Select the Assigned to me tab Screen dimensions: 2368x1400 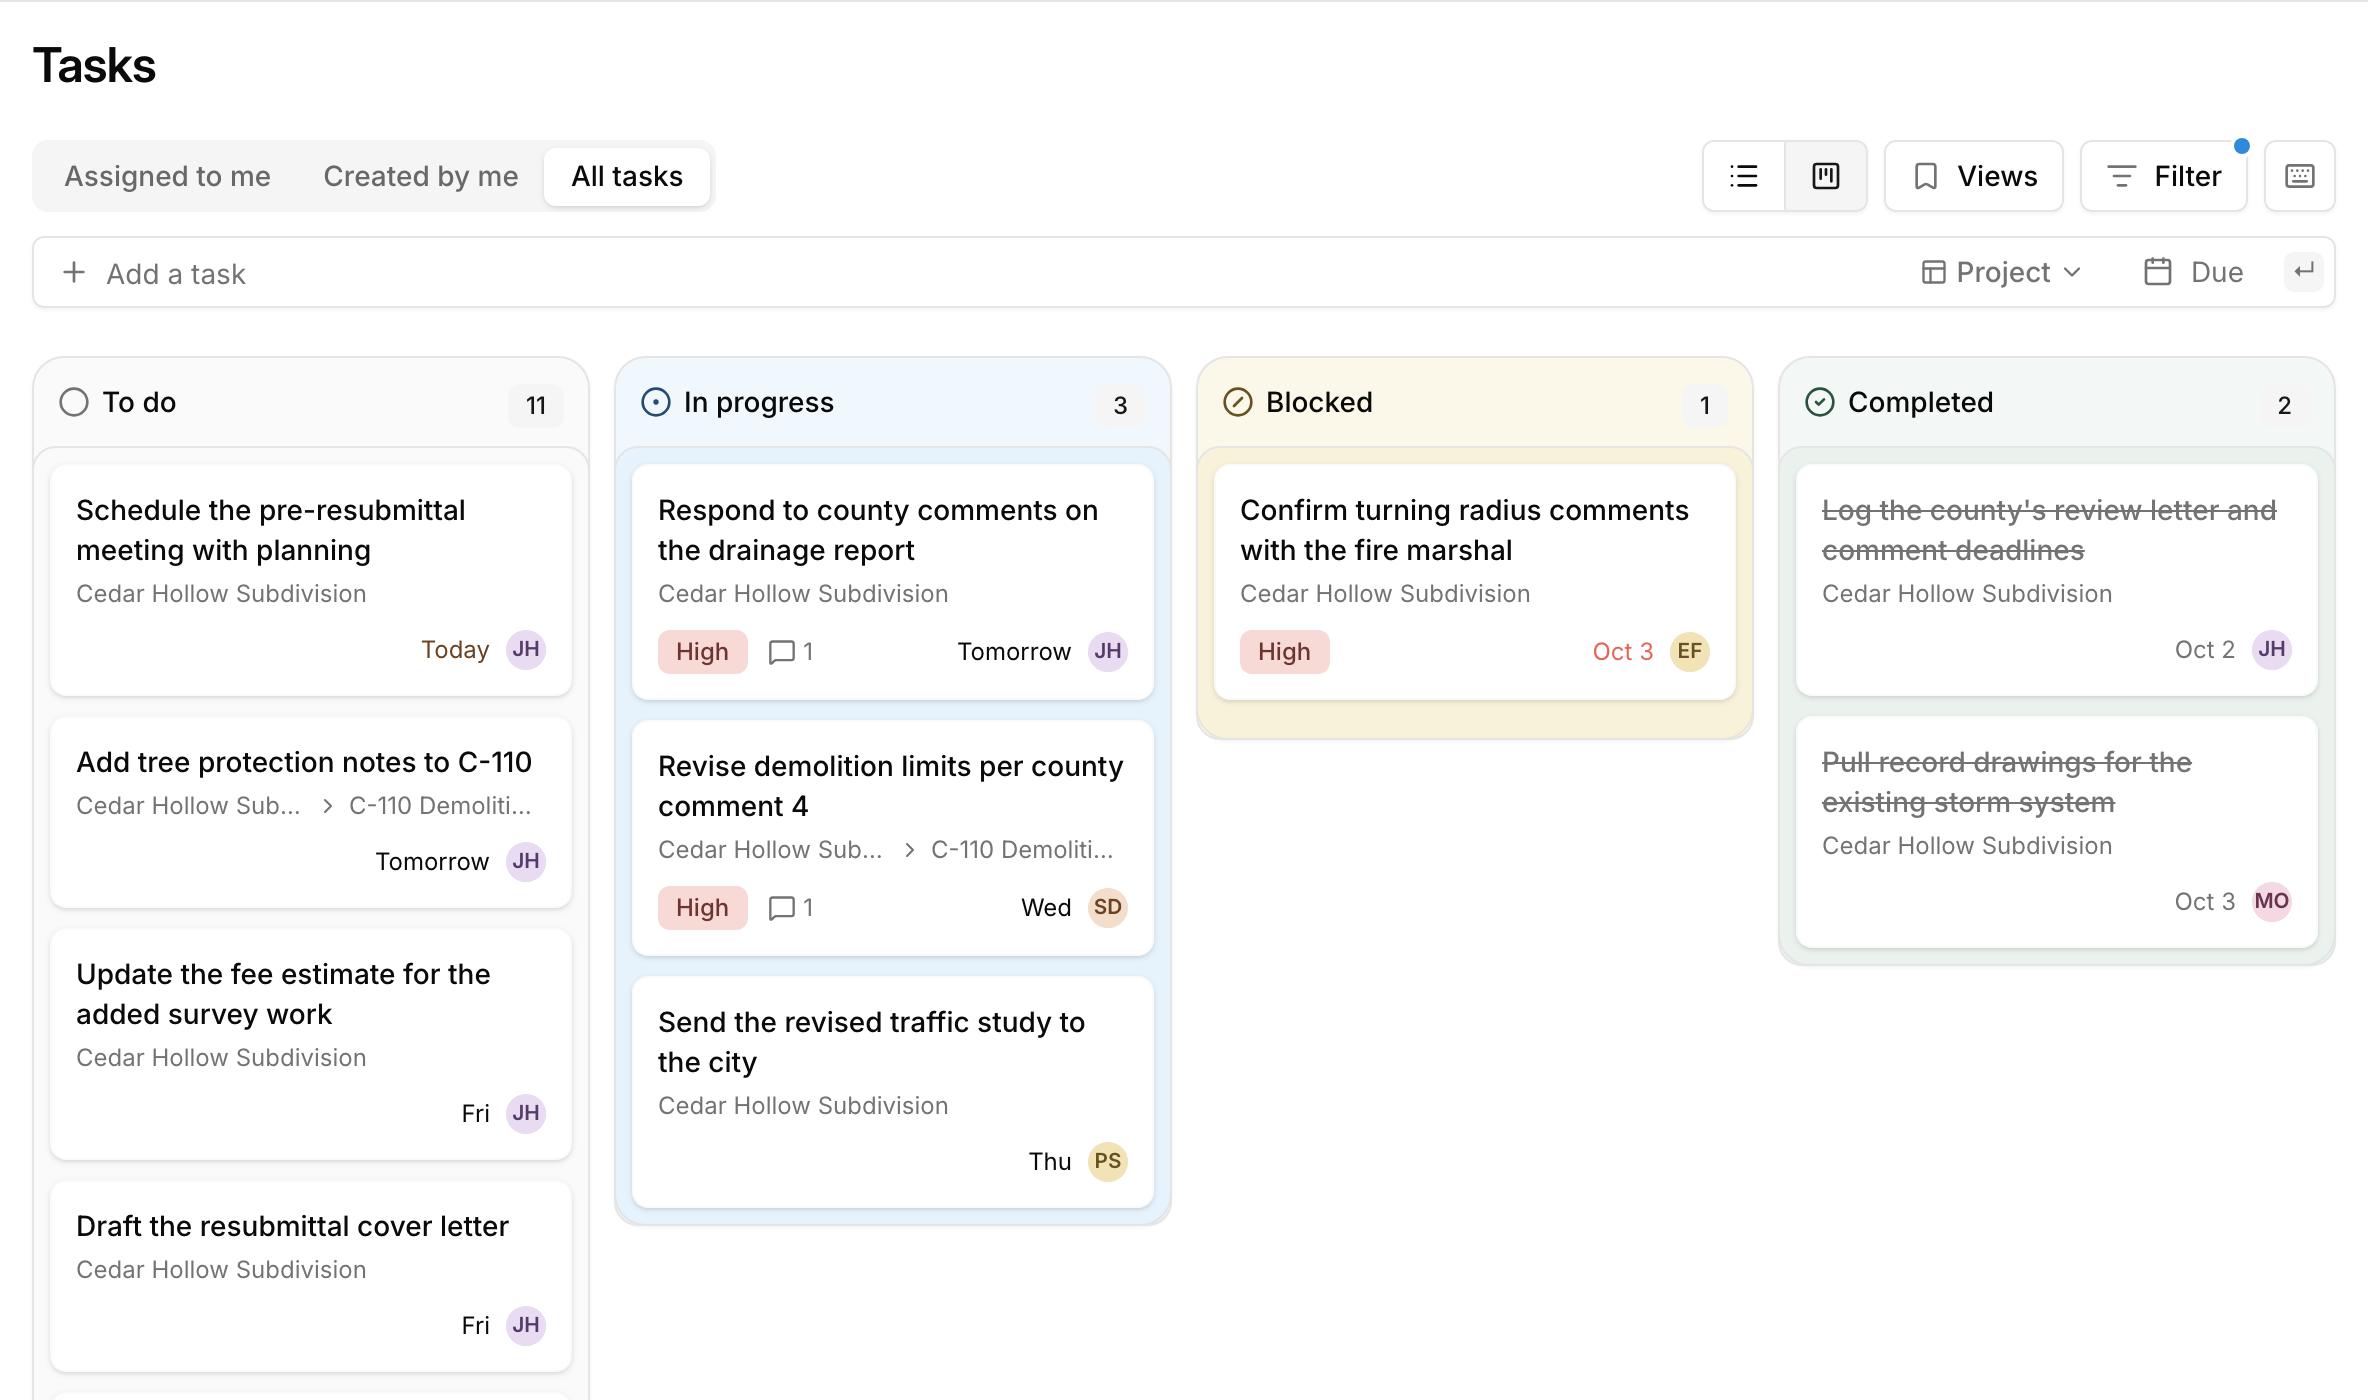click(x=168, y=176)
